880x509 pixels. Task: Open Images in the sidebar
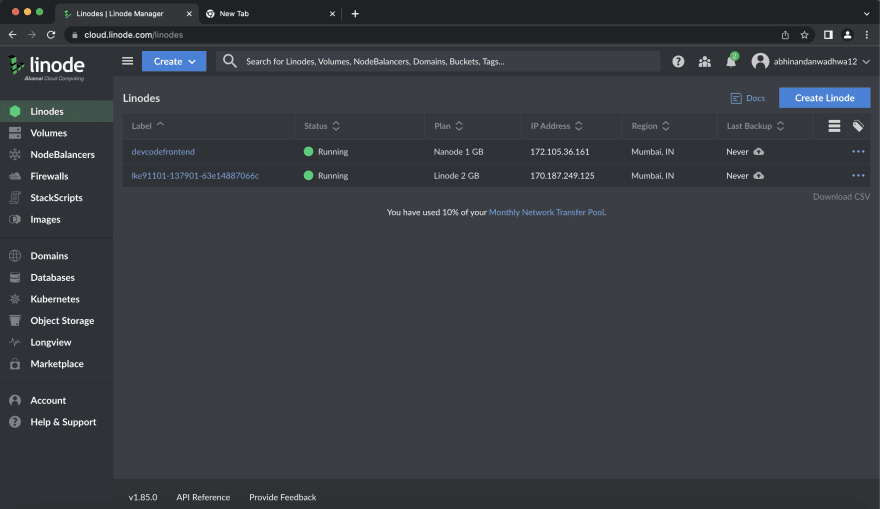[56, 219]
